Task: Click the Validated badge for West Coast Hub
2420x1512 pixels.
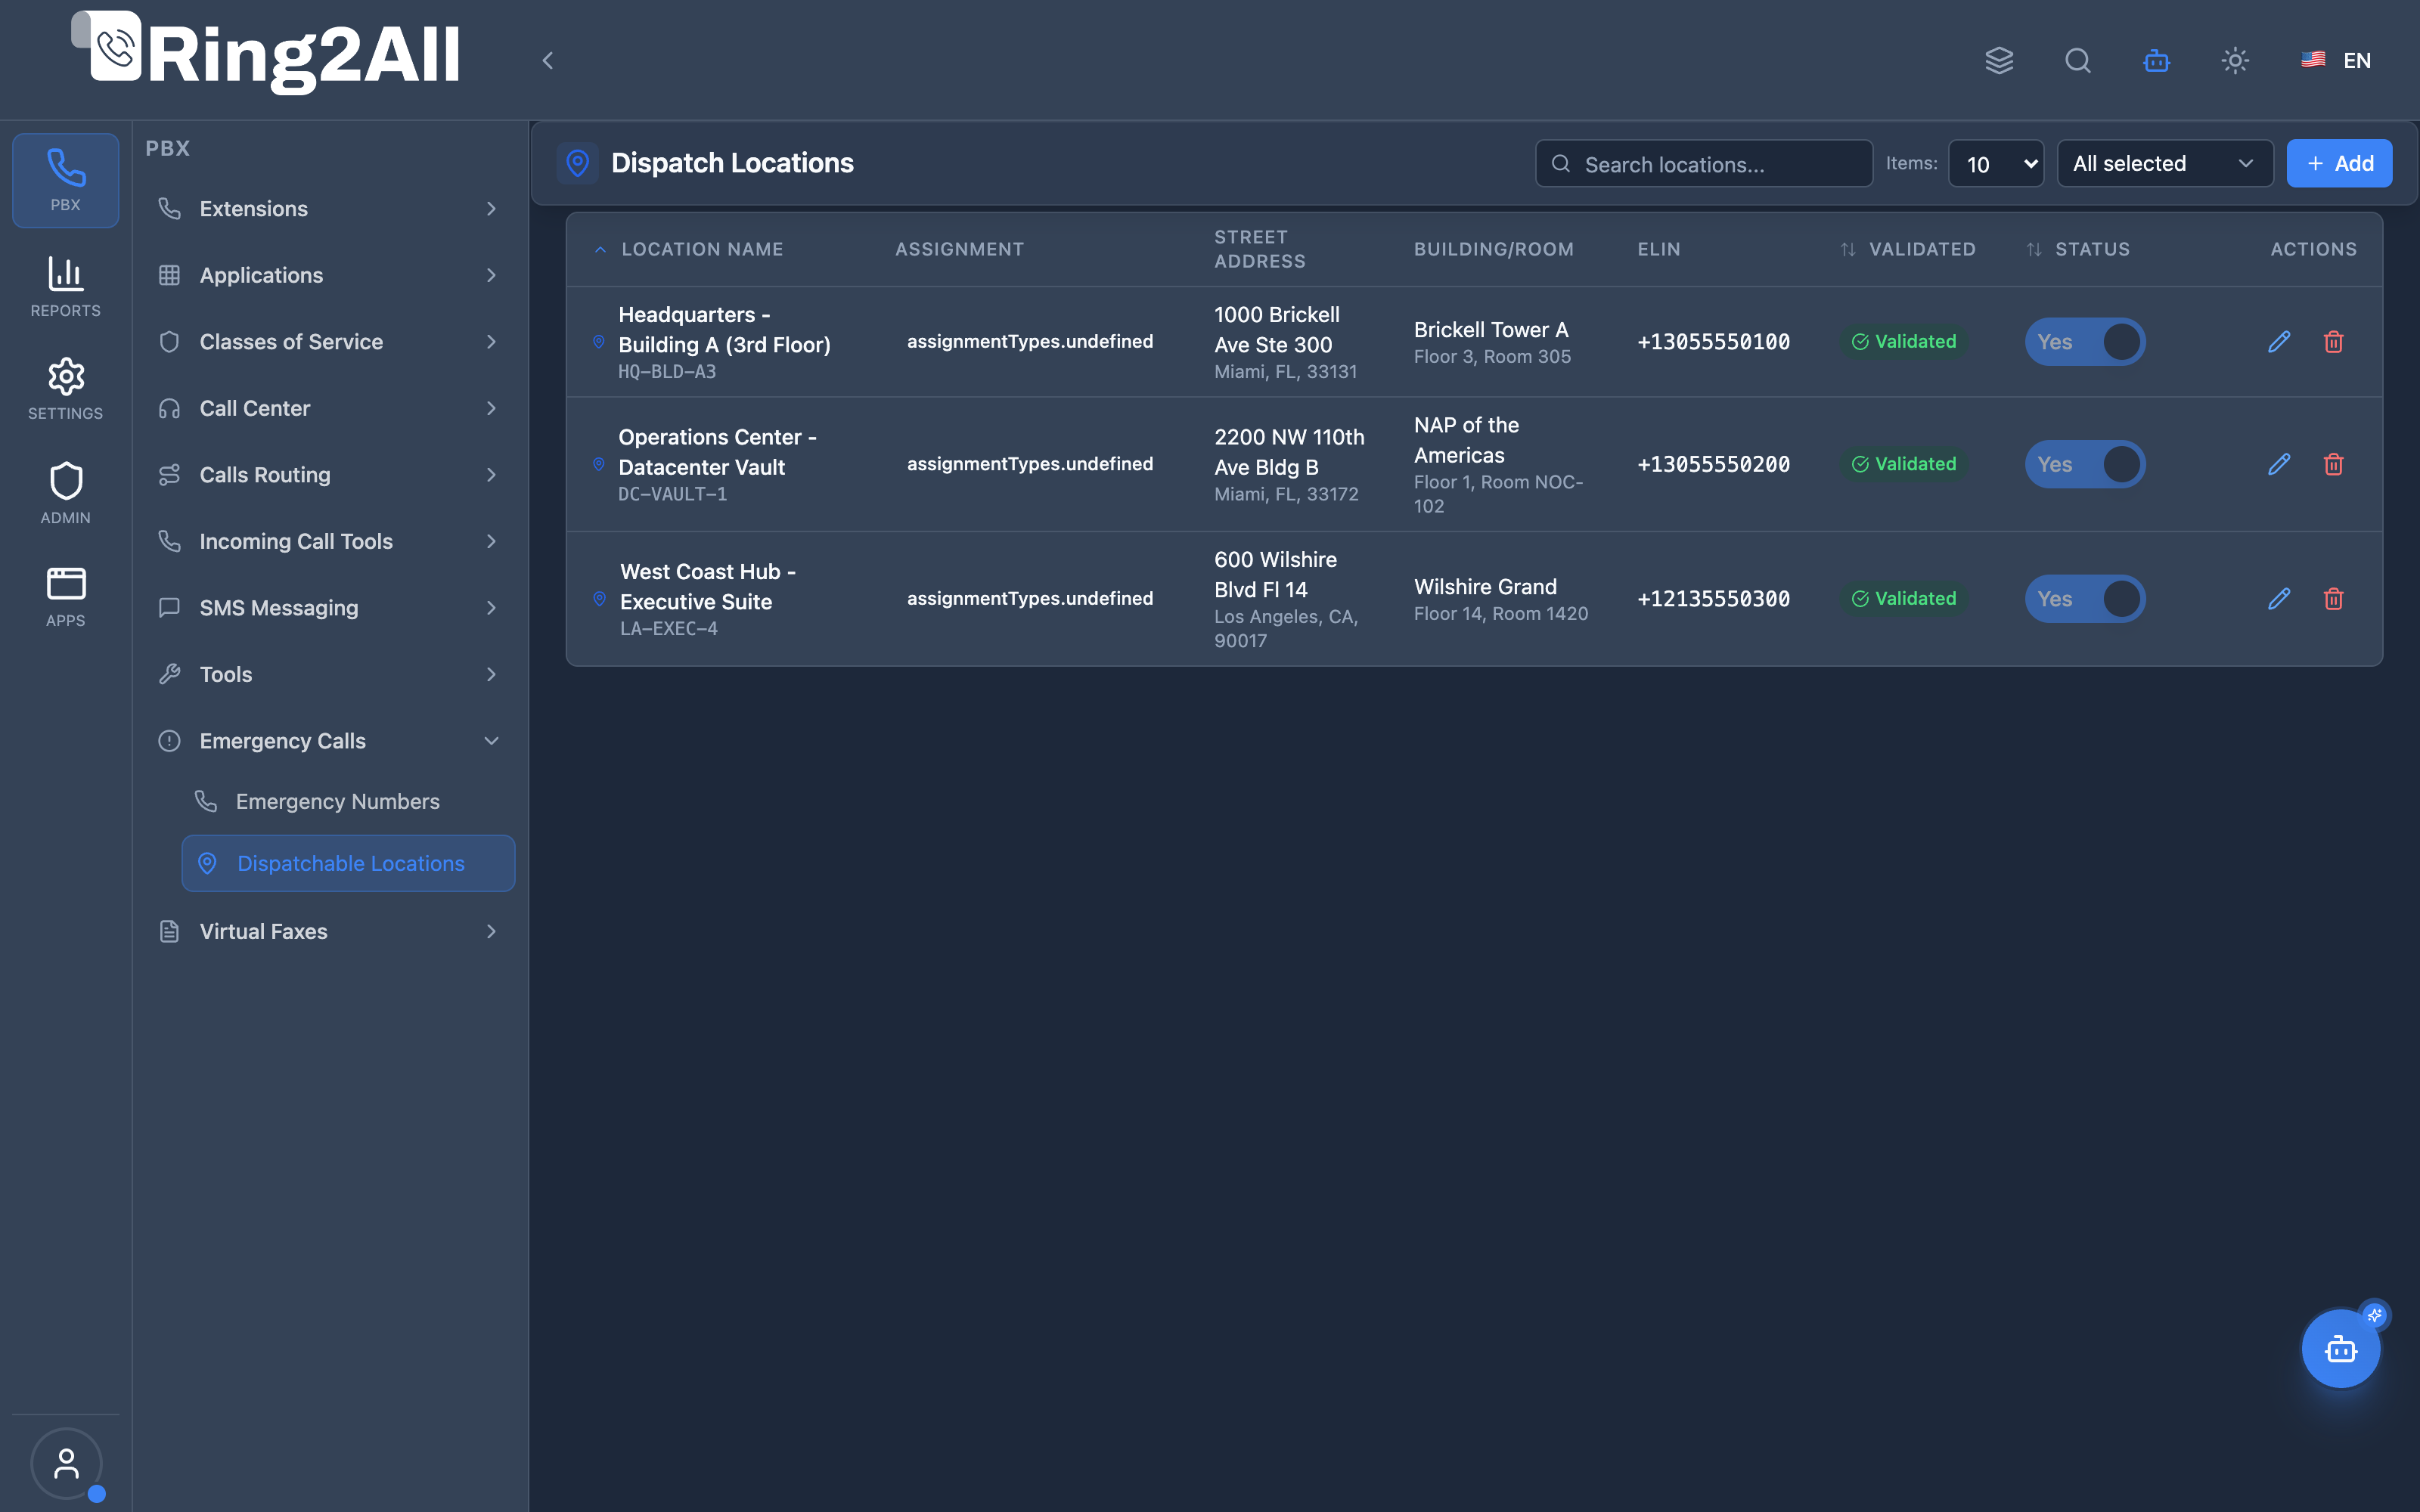Action: coord(1904,599)
